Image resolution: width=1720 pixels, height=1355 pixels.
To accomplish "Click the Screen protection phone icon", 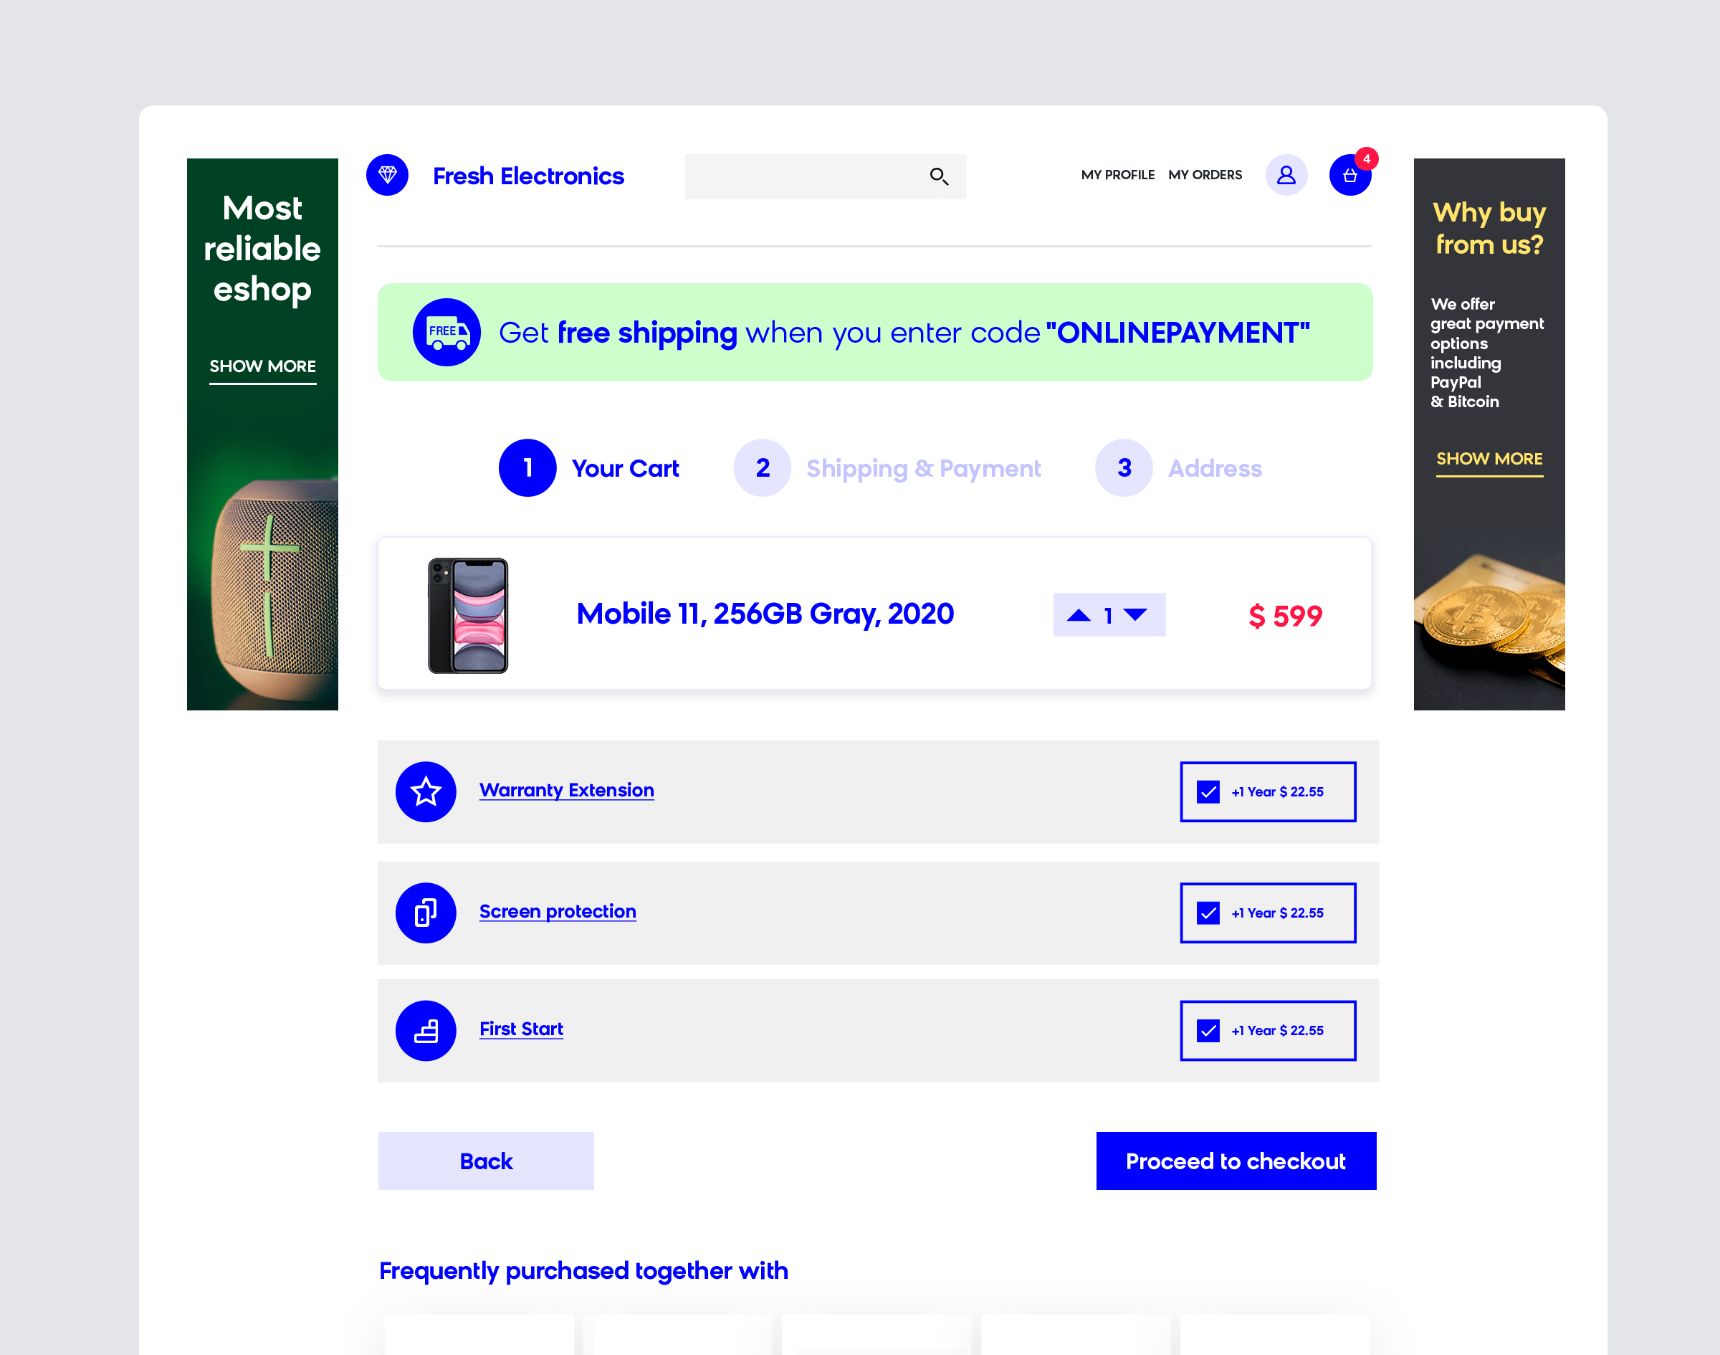I will [426, 913].
